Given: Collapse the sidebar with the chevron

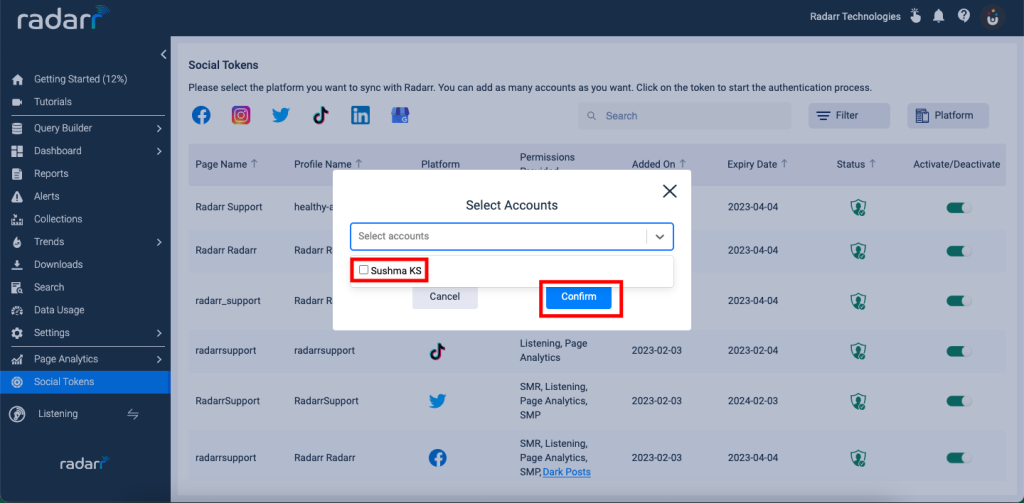Looking at the screenshot, I should tap(163, 54).
